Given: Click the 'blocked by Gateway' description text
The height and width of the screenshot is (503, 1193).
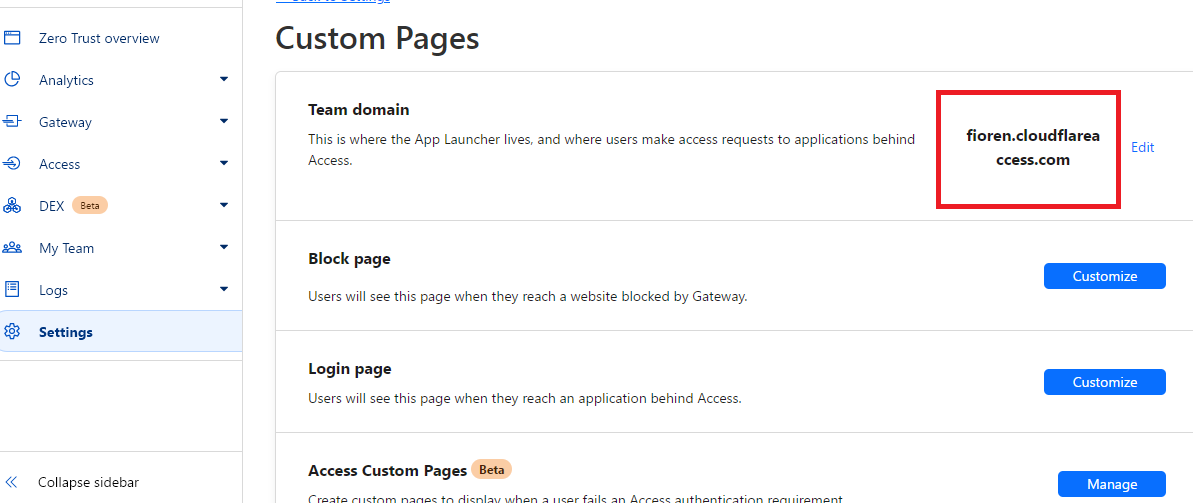Looking at the screenshot, I should tap(527, 297).
